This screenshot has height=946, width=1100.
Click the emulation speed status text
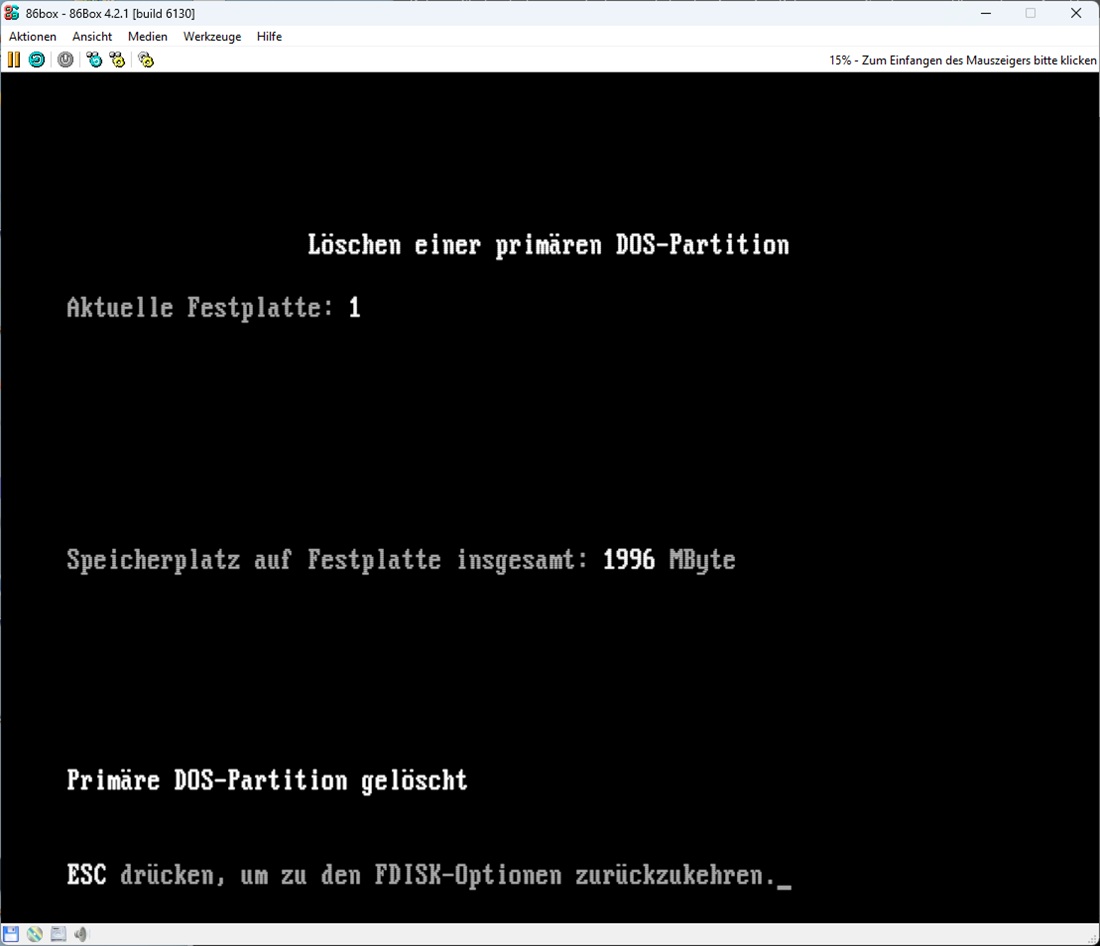pyautogui.click(x=962, y=60)
